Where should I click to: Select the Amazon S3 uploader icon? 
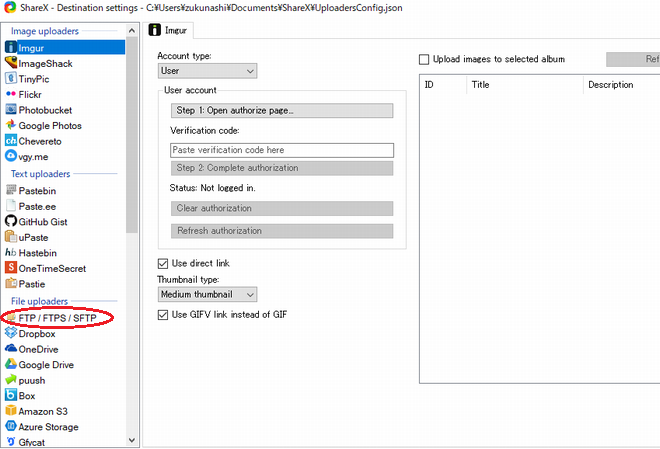click(x=11, y=411)
